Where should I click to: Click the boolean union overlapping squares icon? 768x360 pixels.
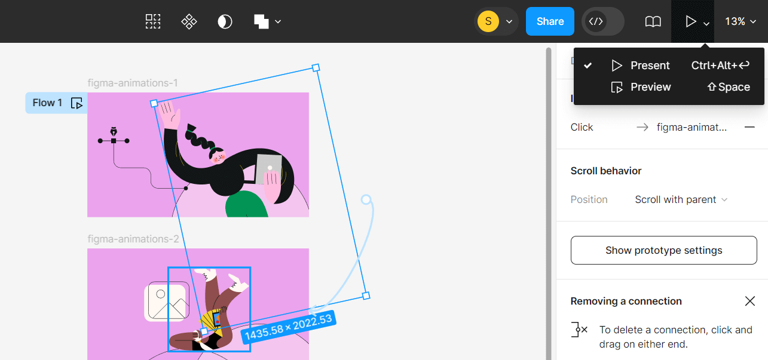pyautogui.click(x=261, y=21)
